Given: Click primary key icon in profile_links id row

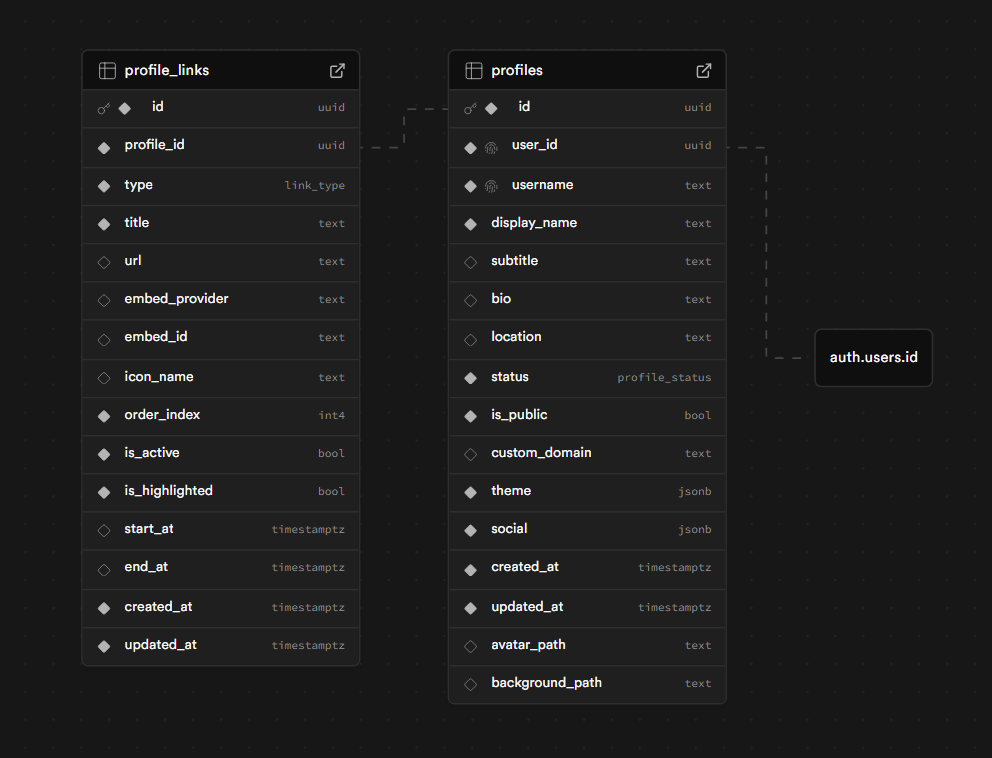Looking at the screenshot, I should [104, 108].
